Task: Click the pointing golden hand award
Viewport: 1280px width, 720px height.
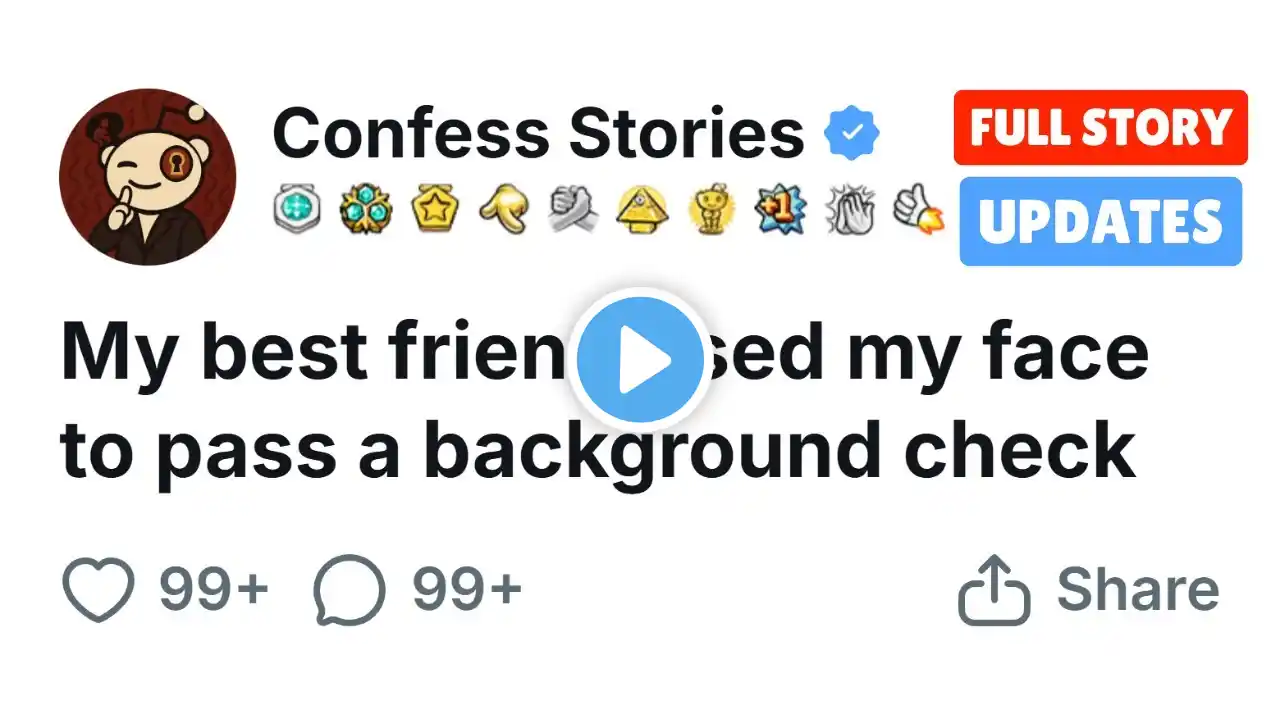Action: click(x=503, y=210)
